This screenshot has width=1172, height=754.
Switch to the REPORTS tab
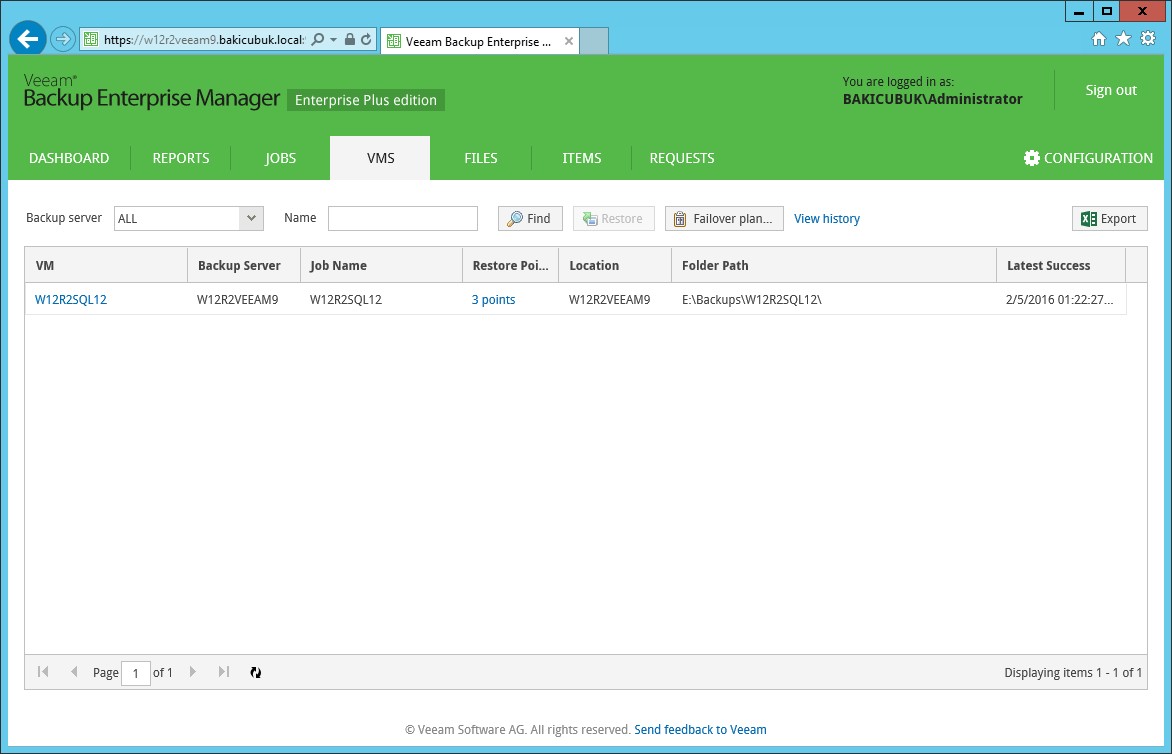tap(181, 158)
